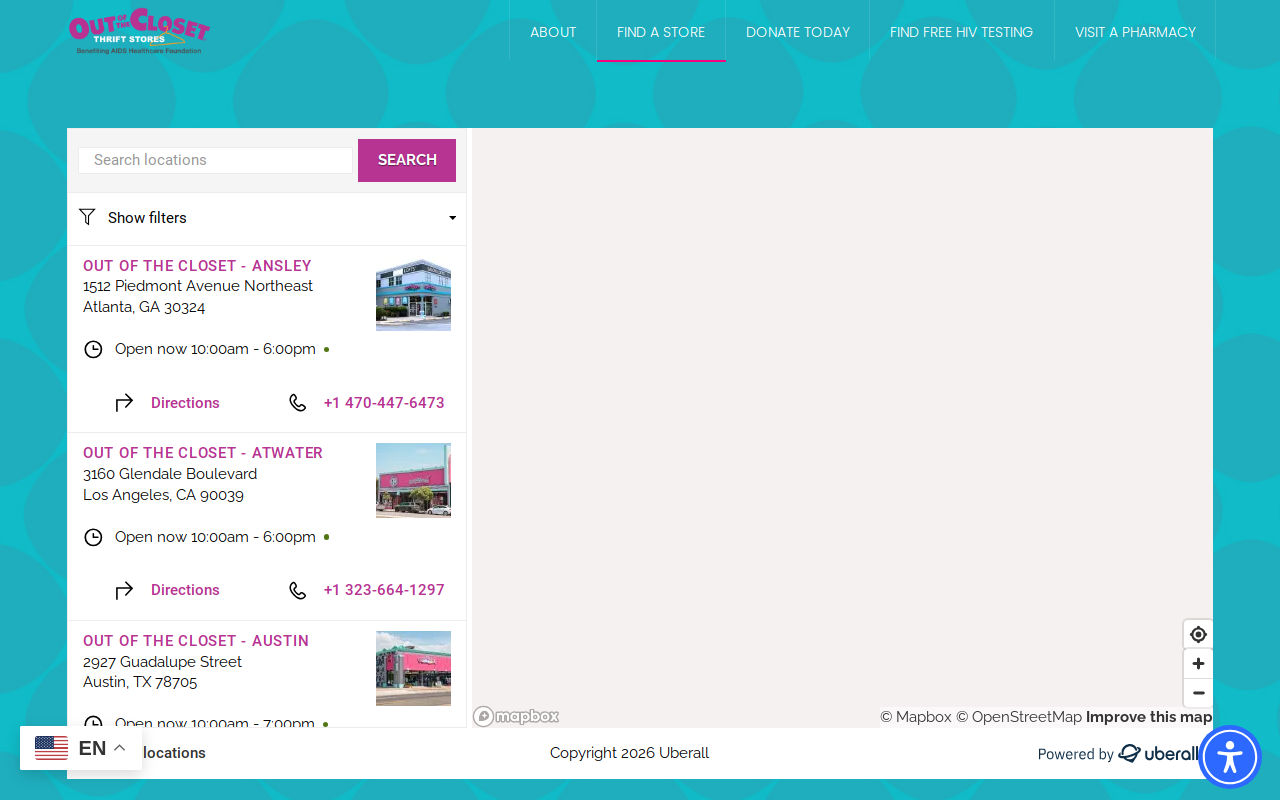Image resolution: width=1280 pixels, height=800 pixels.
Task: Click the 'Powered by' footer text
Action: coord(1075,754)
